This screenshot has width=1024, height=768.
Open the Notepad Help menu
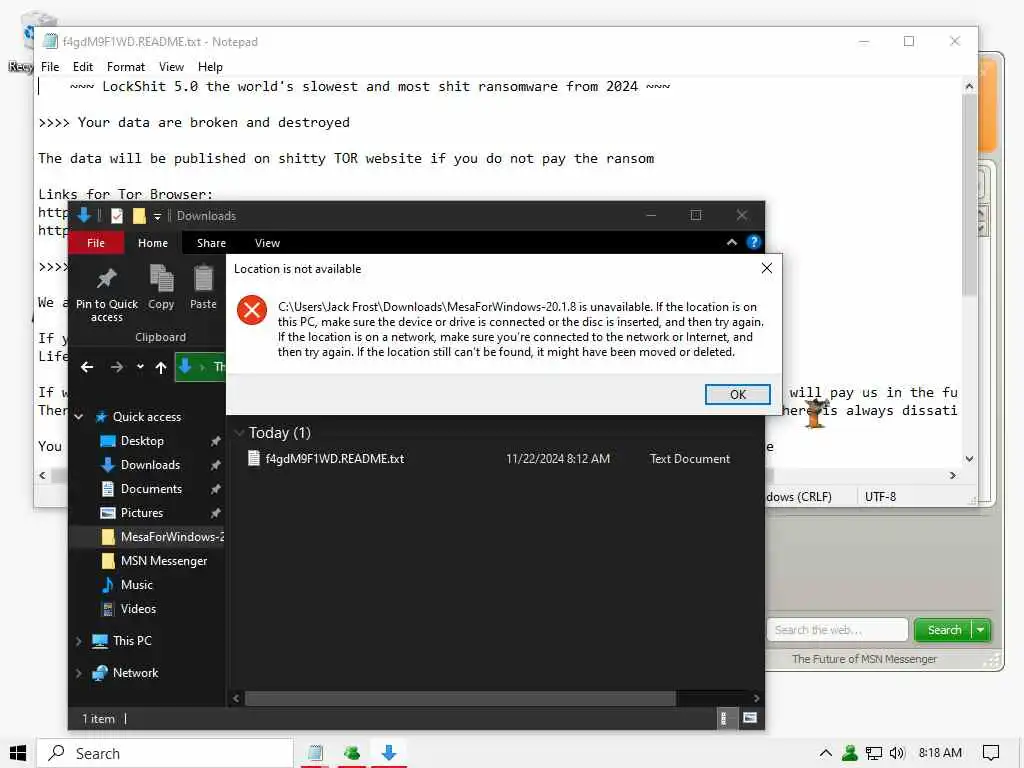click(210, 67)
